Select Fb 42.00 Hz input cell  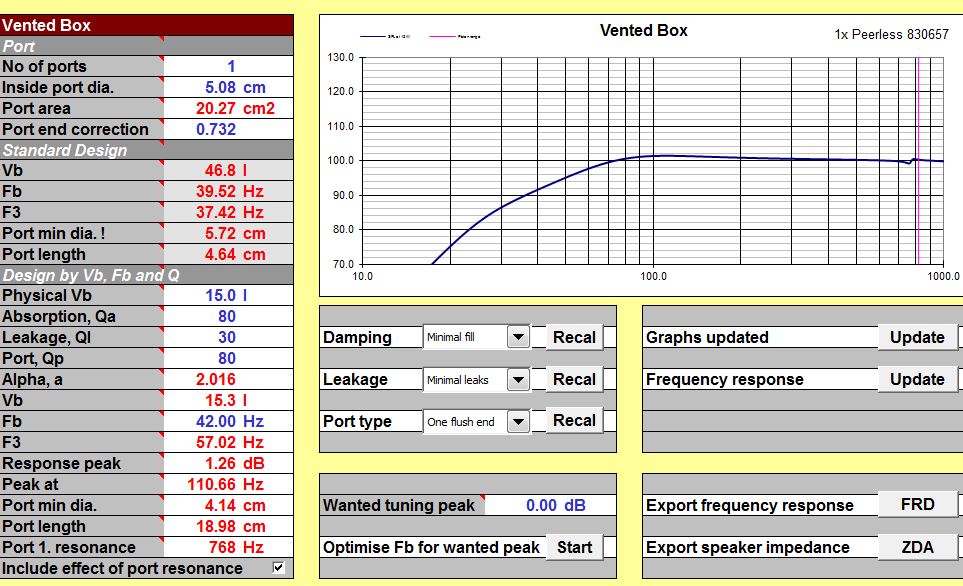point(228,421)
